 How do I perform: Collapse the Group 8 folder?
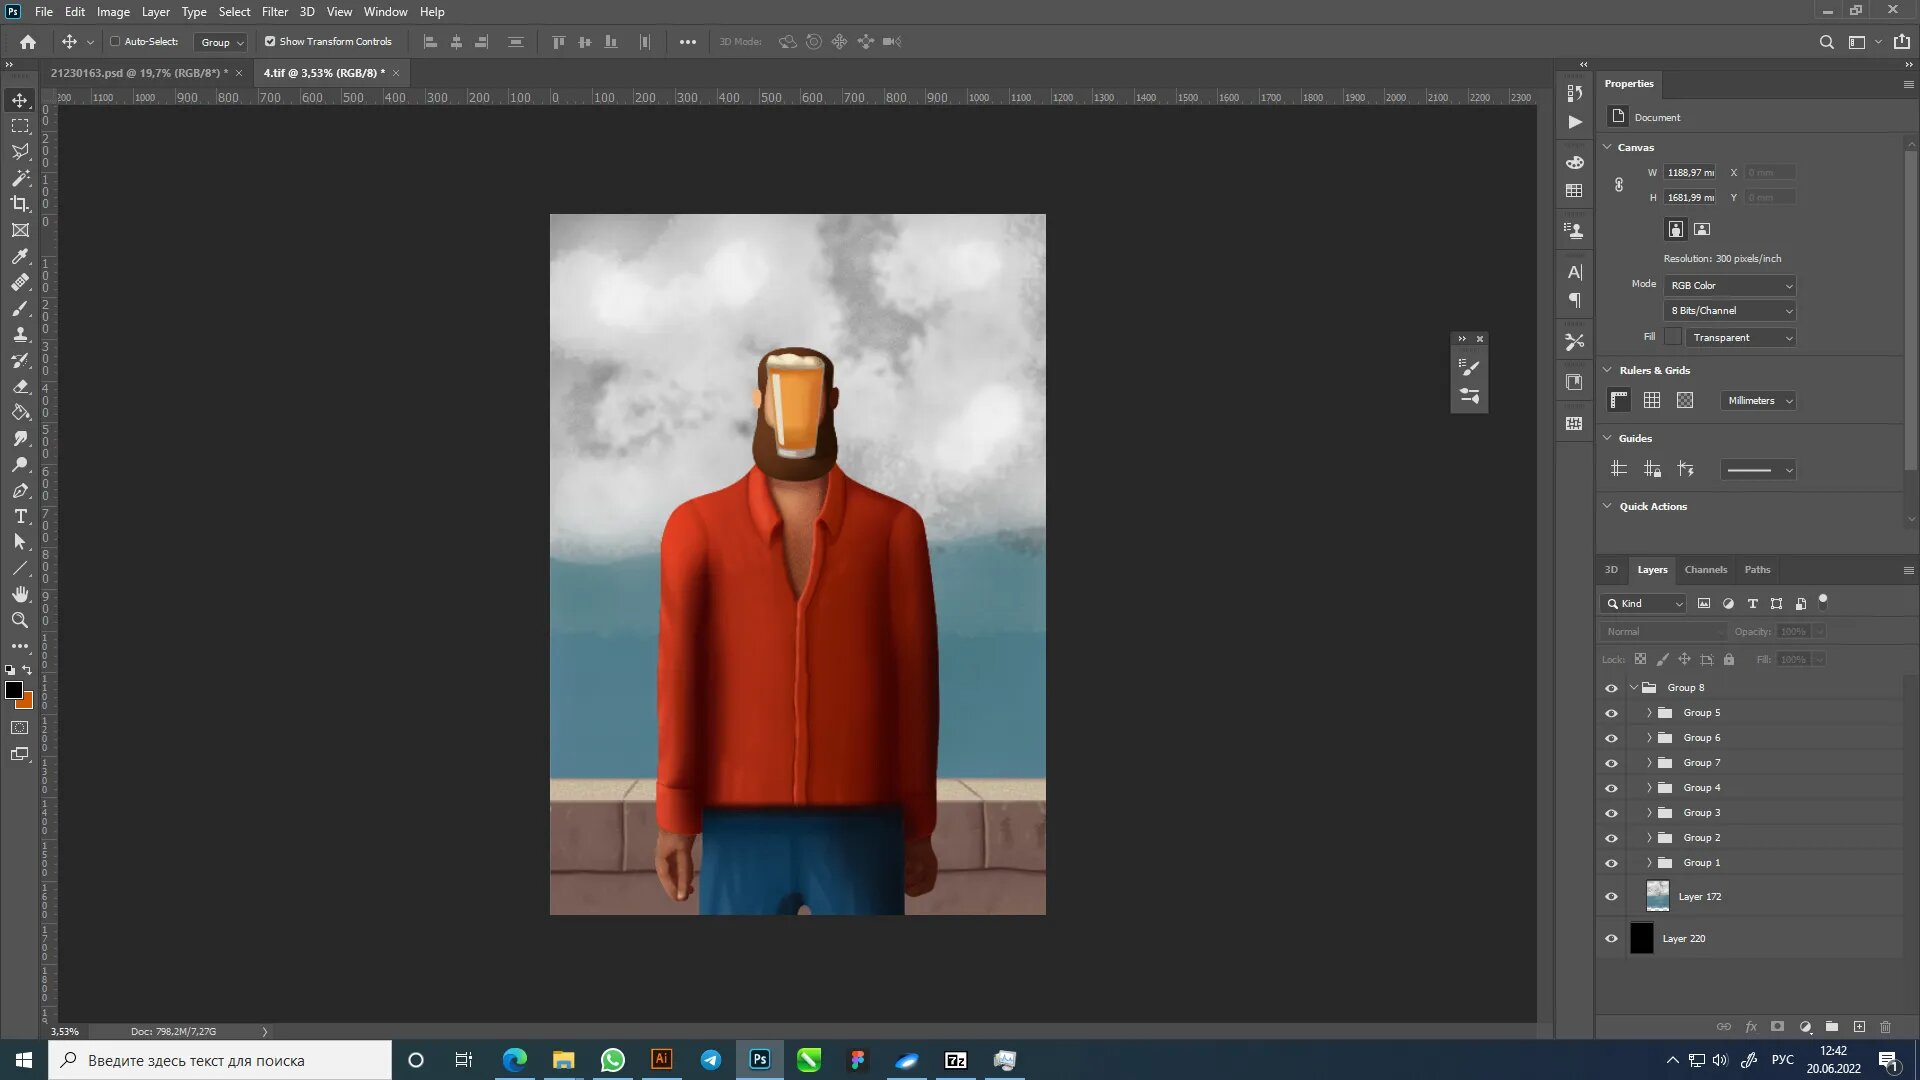1634,688
